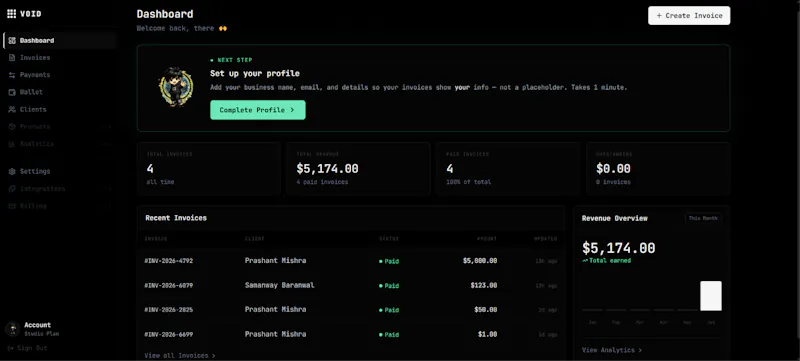Open the Invoices menu label

point(35,58)
